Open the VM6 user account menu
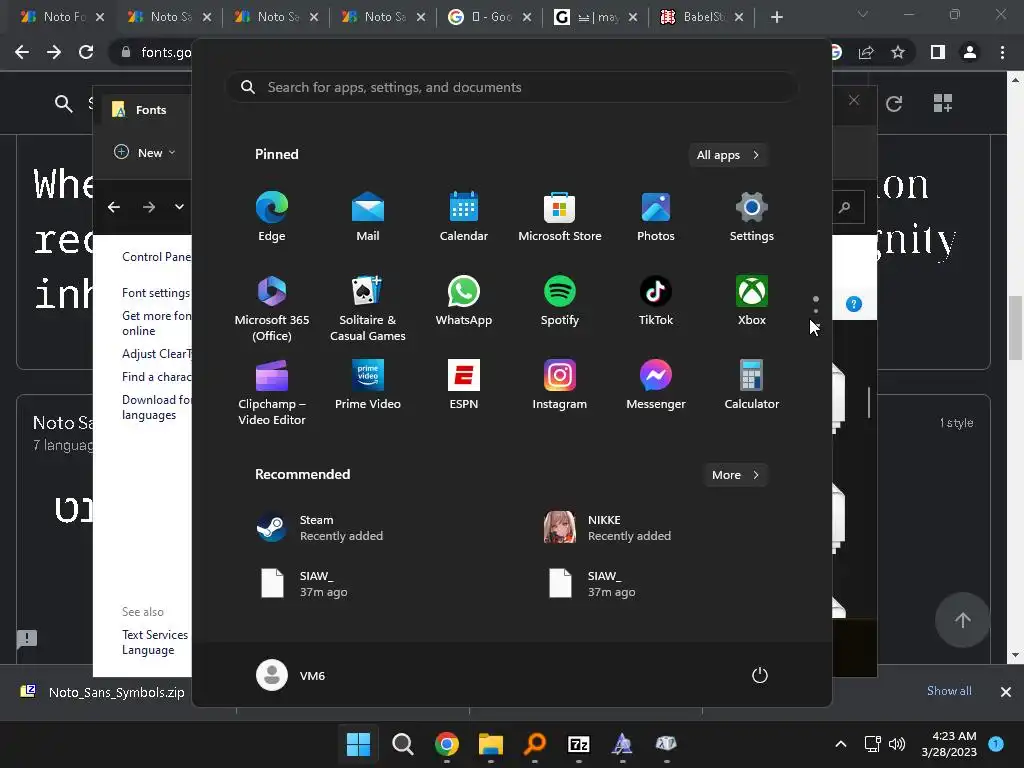The width and height of the screenshot is (1024, 768). point(291,675)
